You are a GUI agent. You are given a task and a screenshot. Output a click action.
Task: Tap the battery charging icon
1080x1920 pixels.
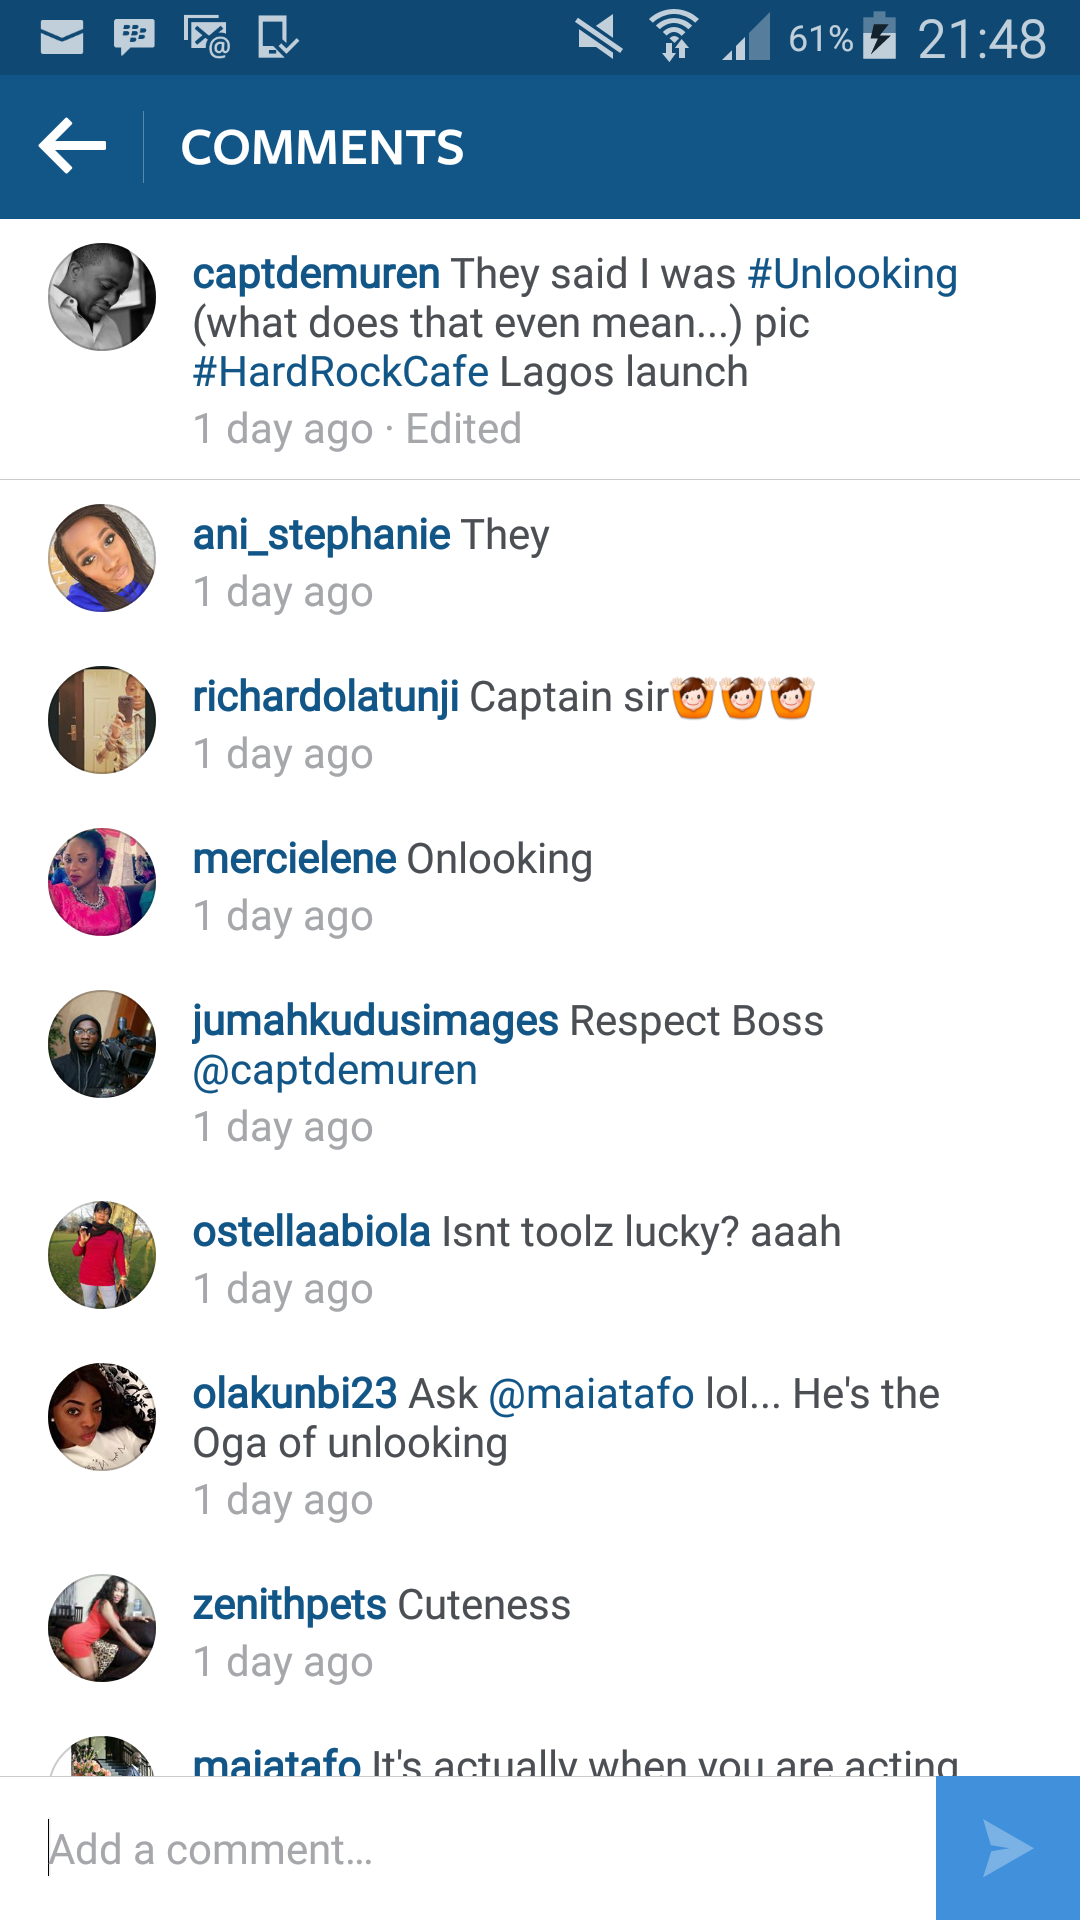click(879, 36)
